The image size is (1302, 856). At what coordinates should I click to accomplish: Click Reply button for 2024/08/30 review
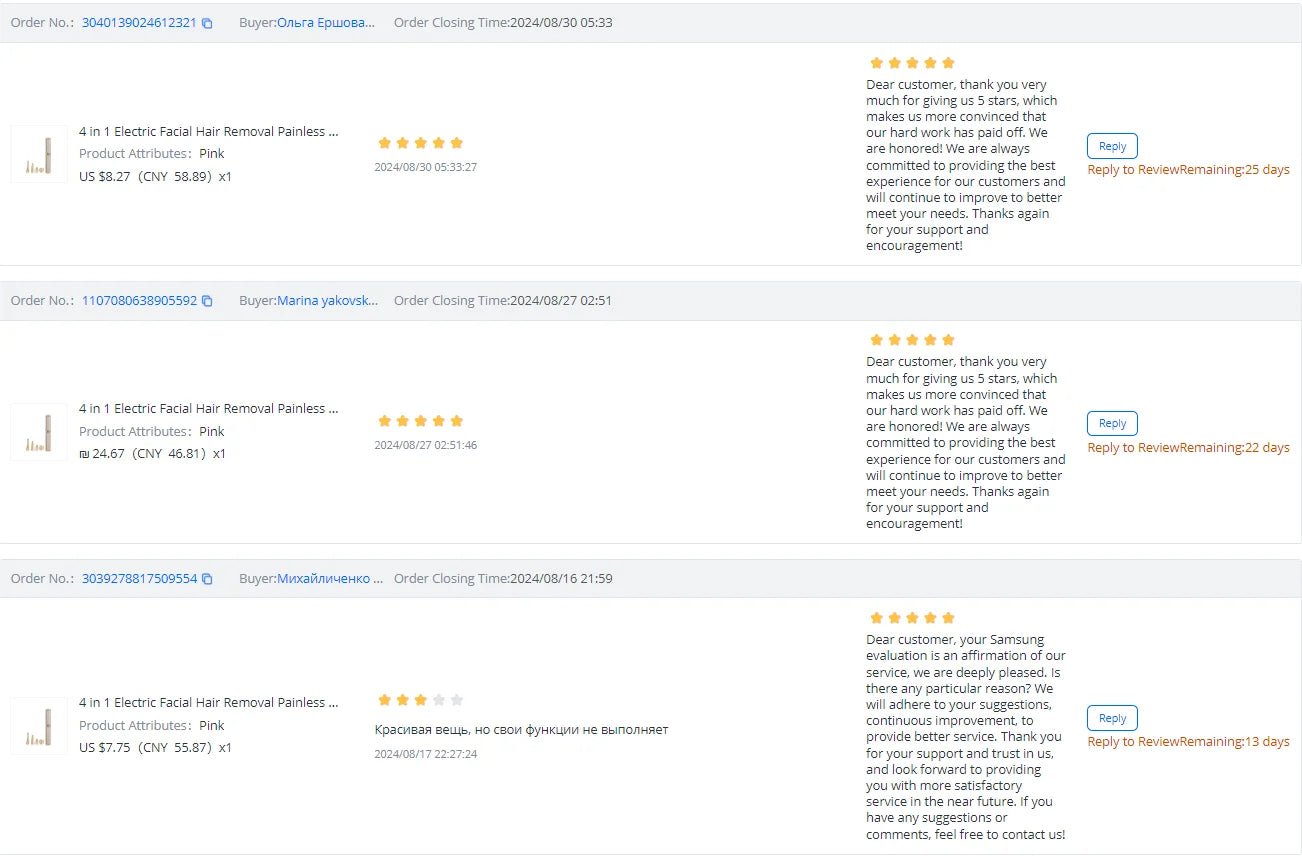1112,146
